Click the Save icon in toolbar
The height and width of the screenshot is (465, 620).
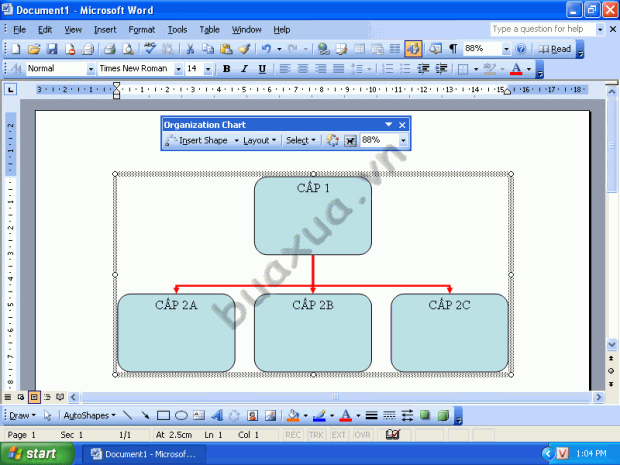(x=52, y=49)
